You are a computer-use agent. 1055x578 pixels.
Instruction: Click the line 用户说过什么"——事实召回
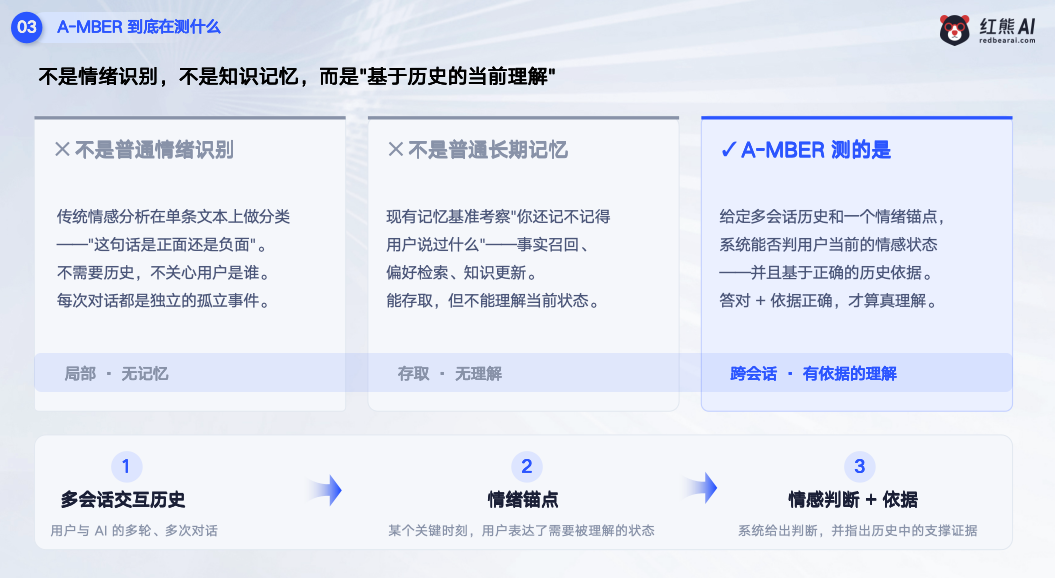pos(488,244)
